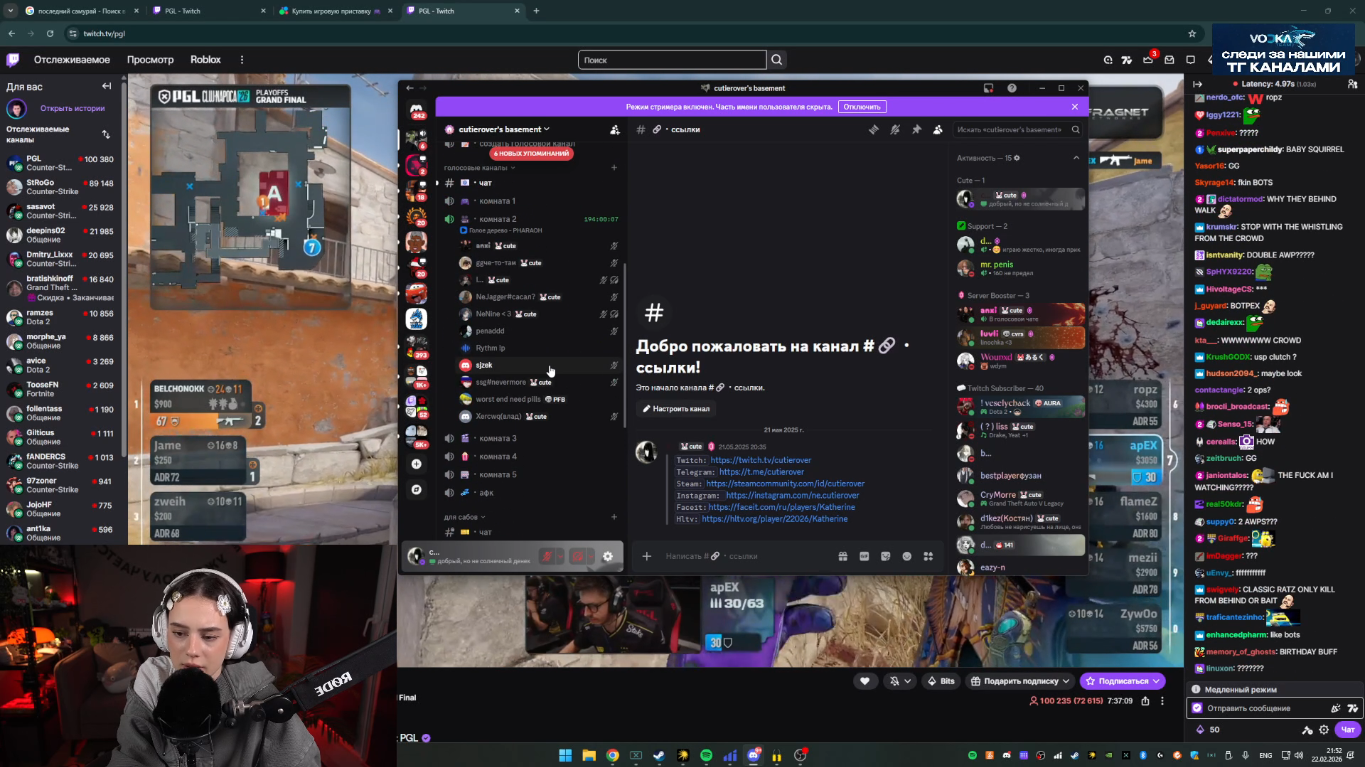The image size is (1365, 767).
Task: Open microphone options dropdown arrow in Discord
Action: (561, 556)
